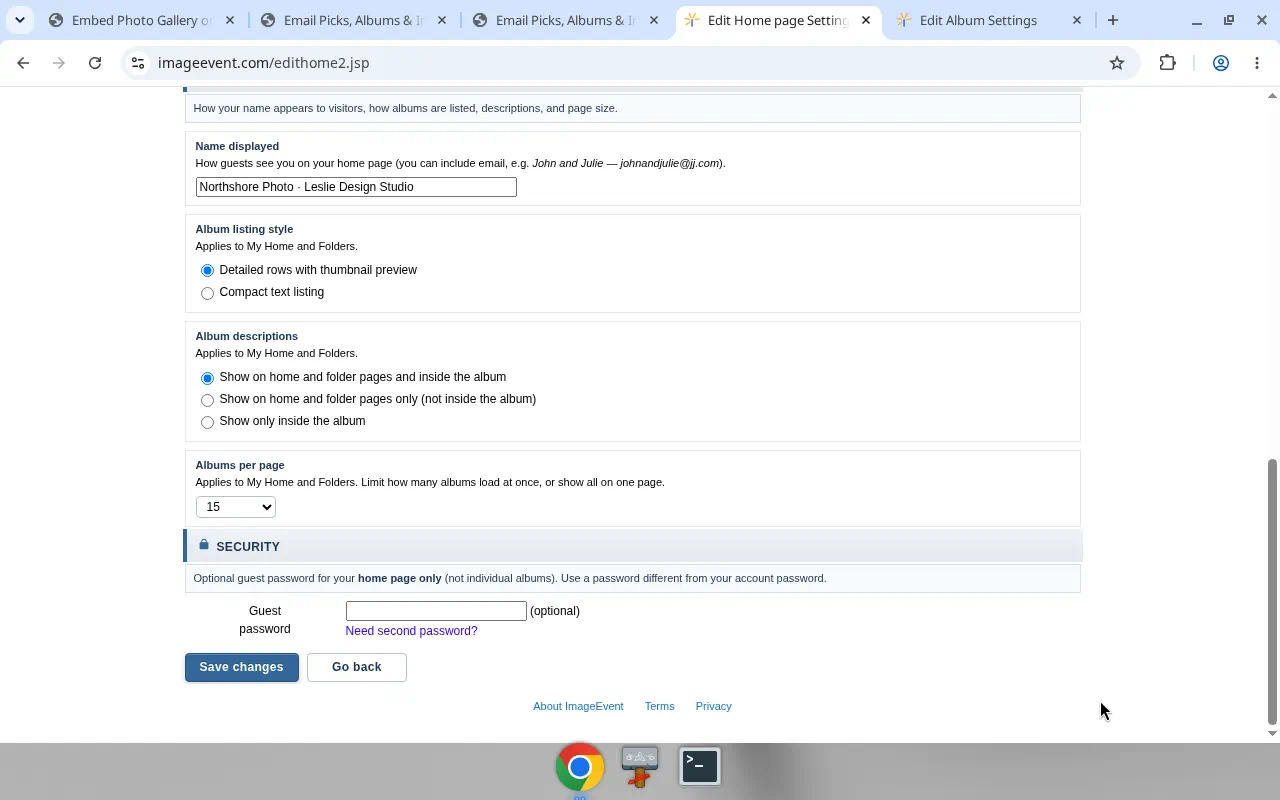Close the second Email Picks tab
1280x800 pixels.
pyautogui.click(x=654, y=20)
